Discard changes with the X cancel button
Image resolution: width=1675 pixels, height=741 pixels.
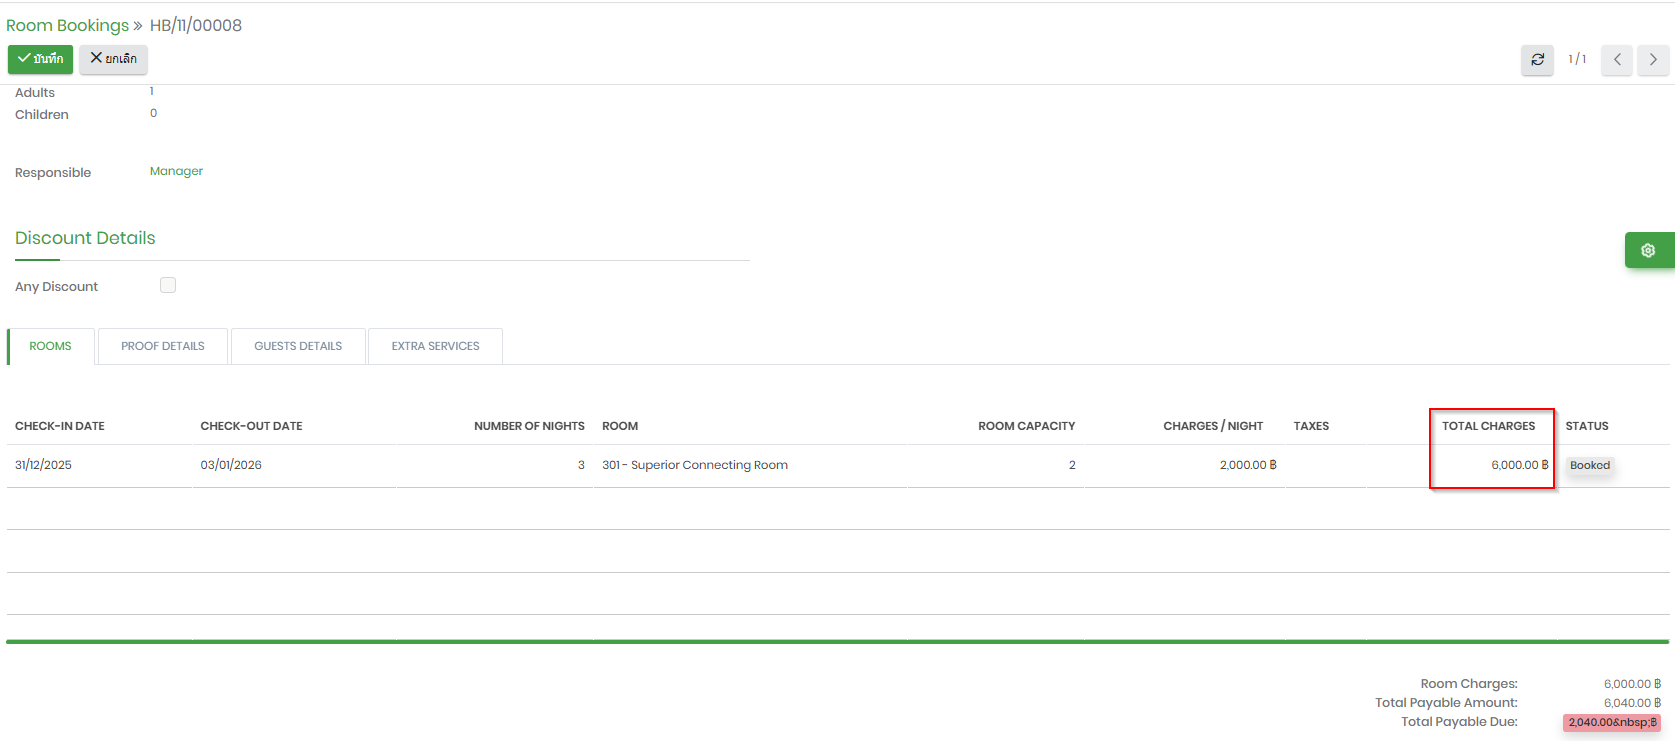pyautogui.click(x=114, y=59)
